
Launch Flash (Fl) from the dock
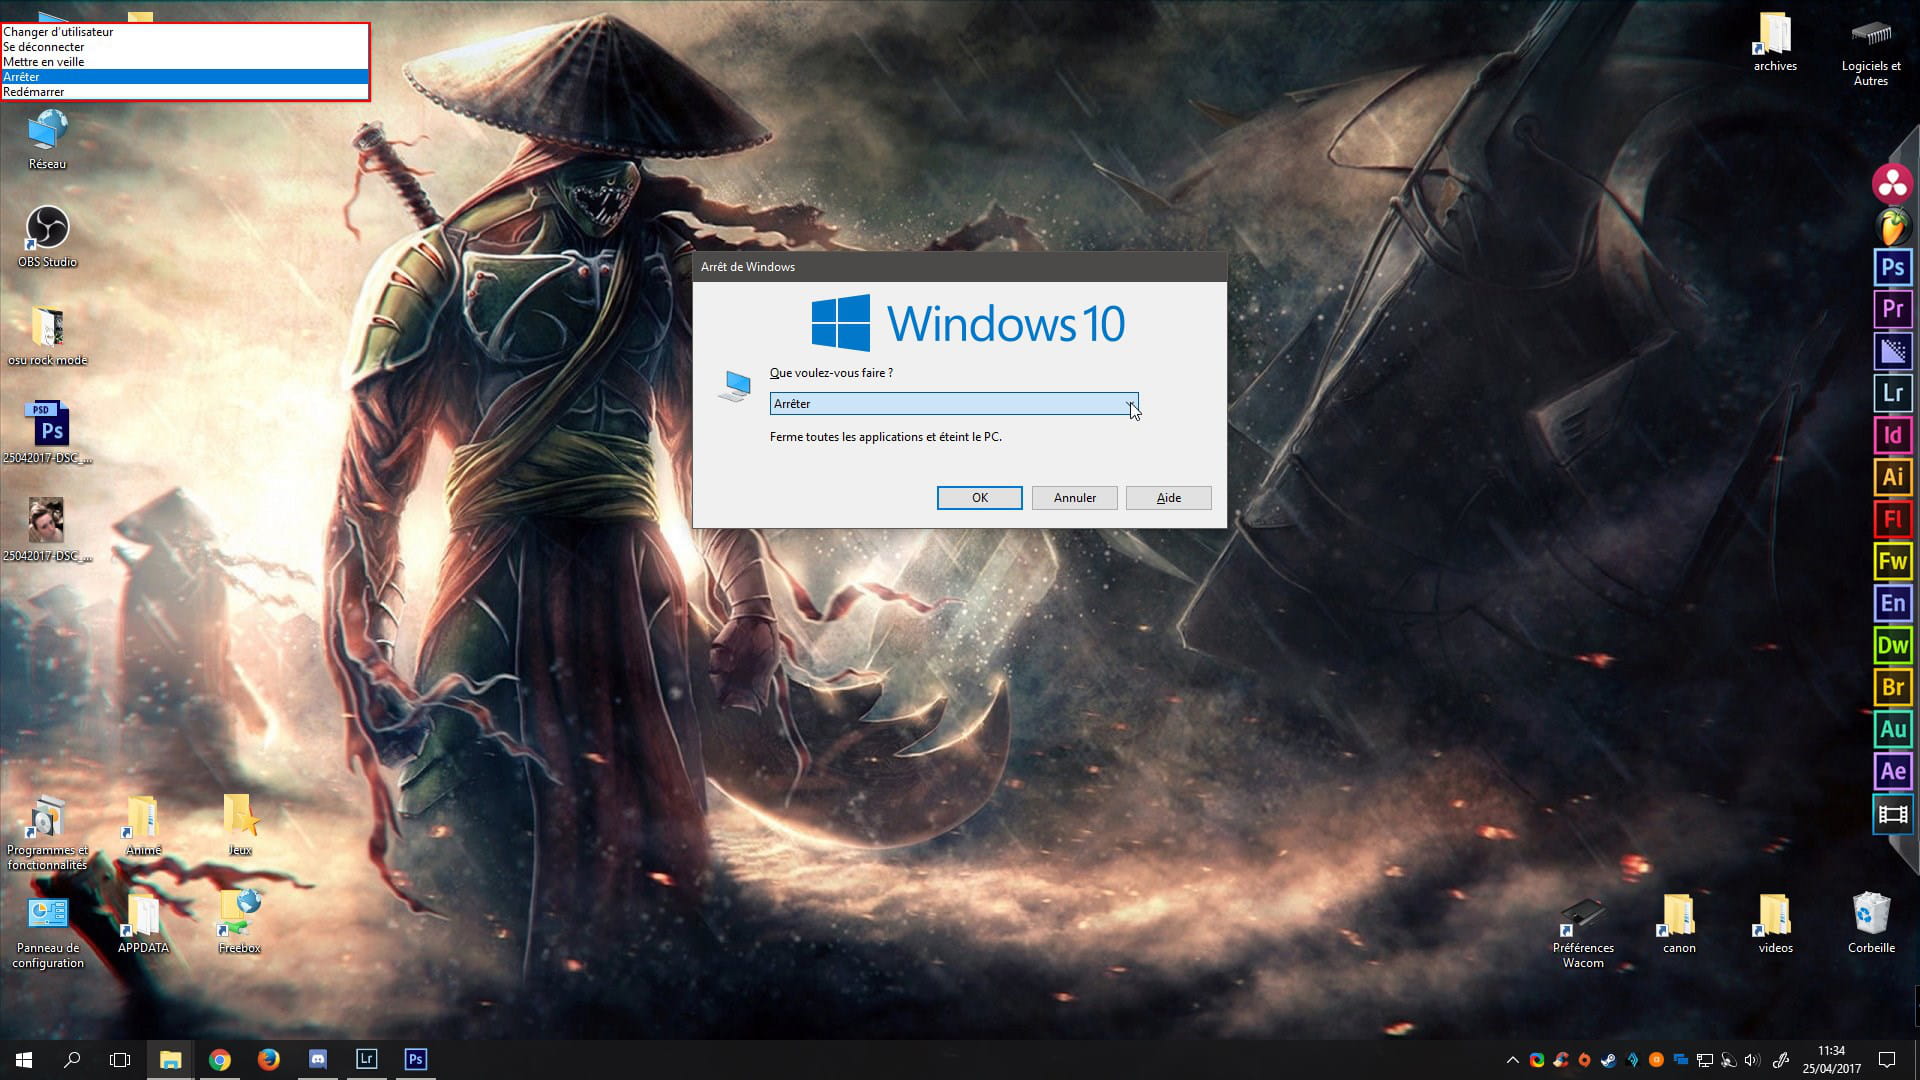pos(1892,519)
